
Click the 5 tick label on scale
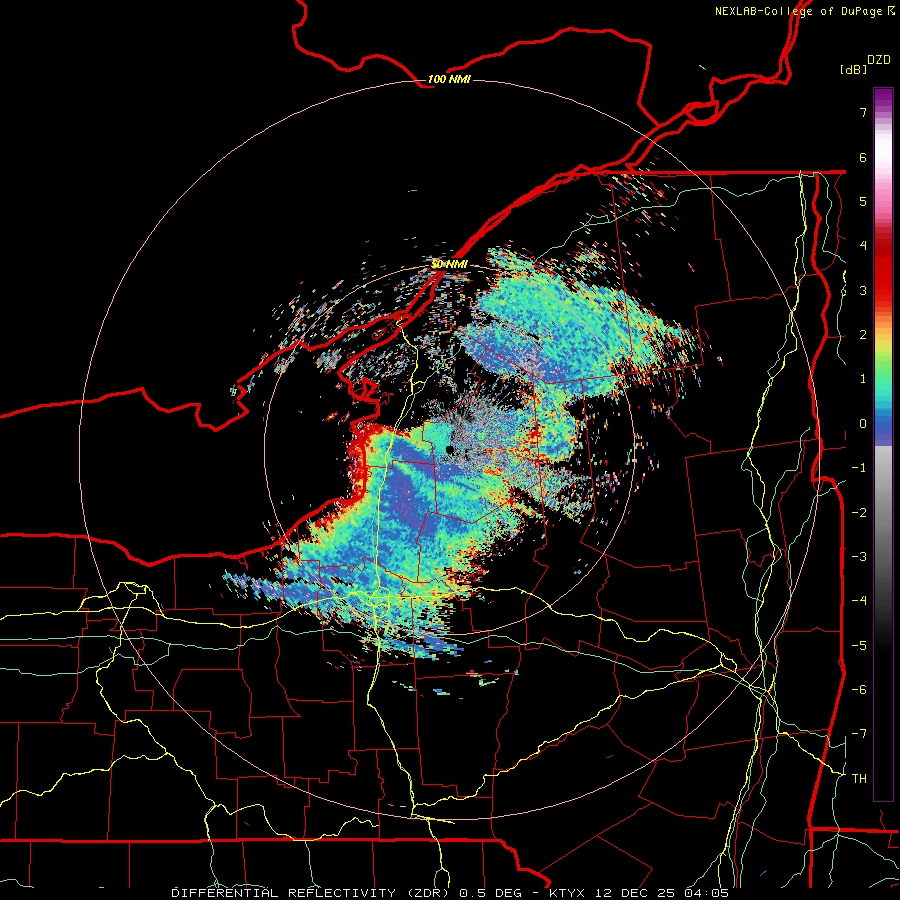tap(863, 201)
